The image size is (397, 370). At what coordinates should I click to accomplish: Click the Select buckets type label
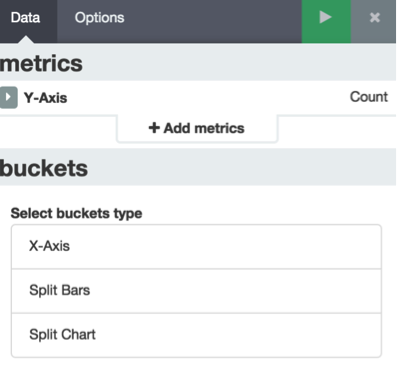click(76, 213)
